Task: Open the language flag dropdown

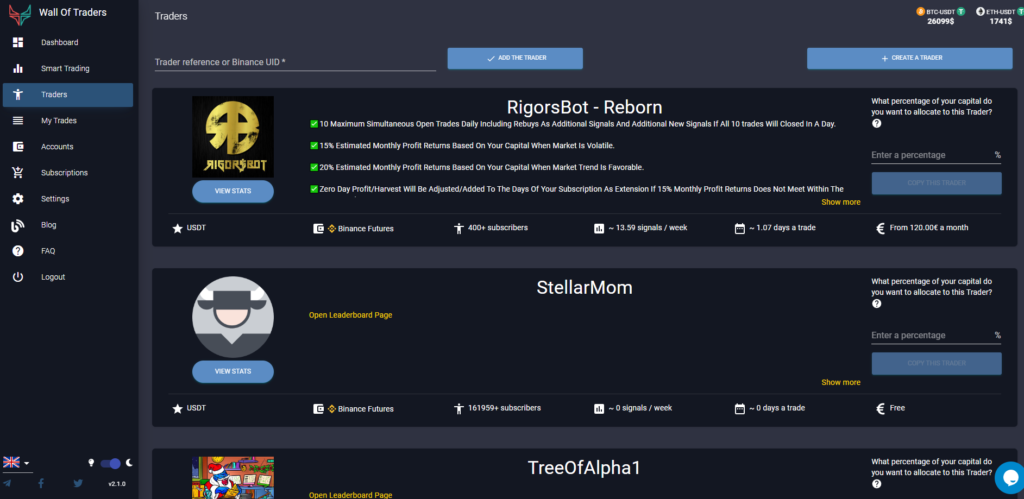Action: tap(16, 462)
